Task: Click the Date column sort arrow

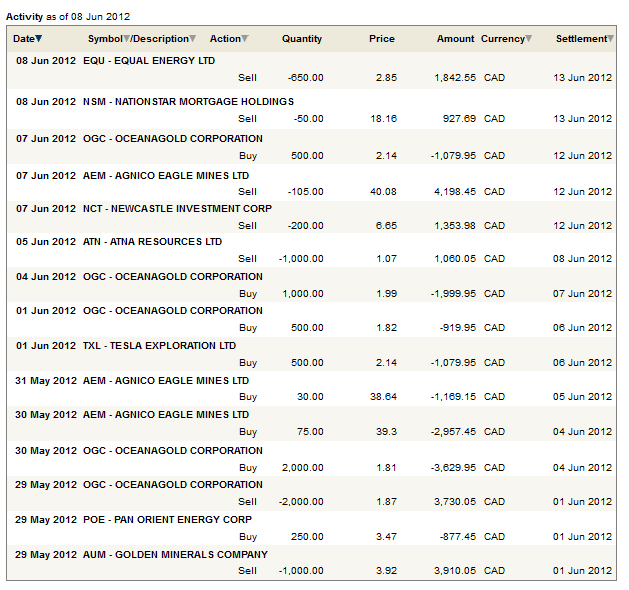Action: coord(39,39)
